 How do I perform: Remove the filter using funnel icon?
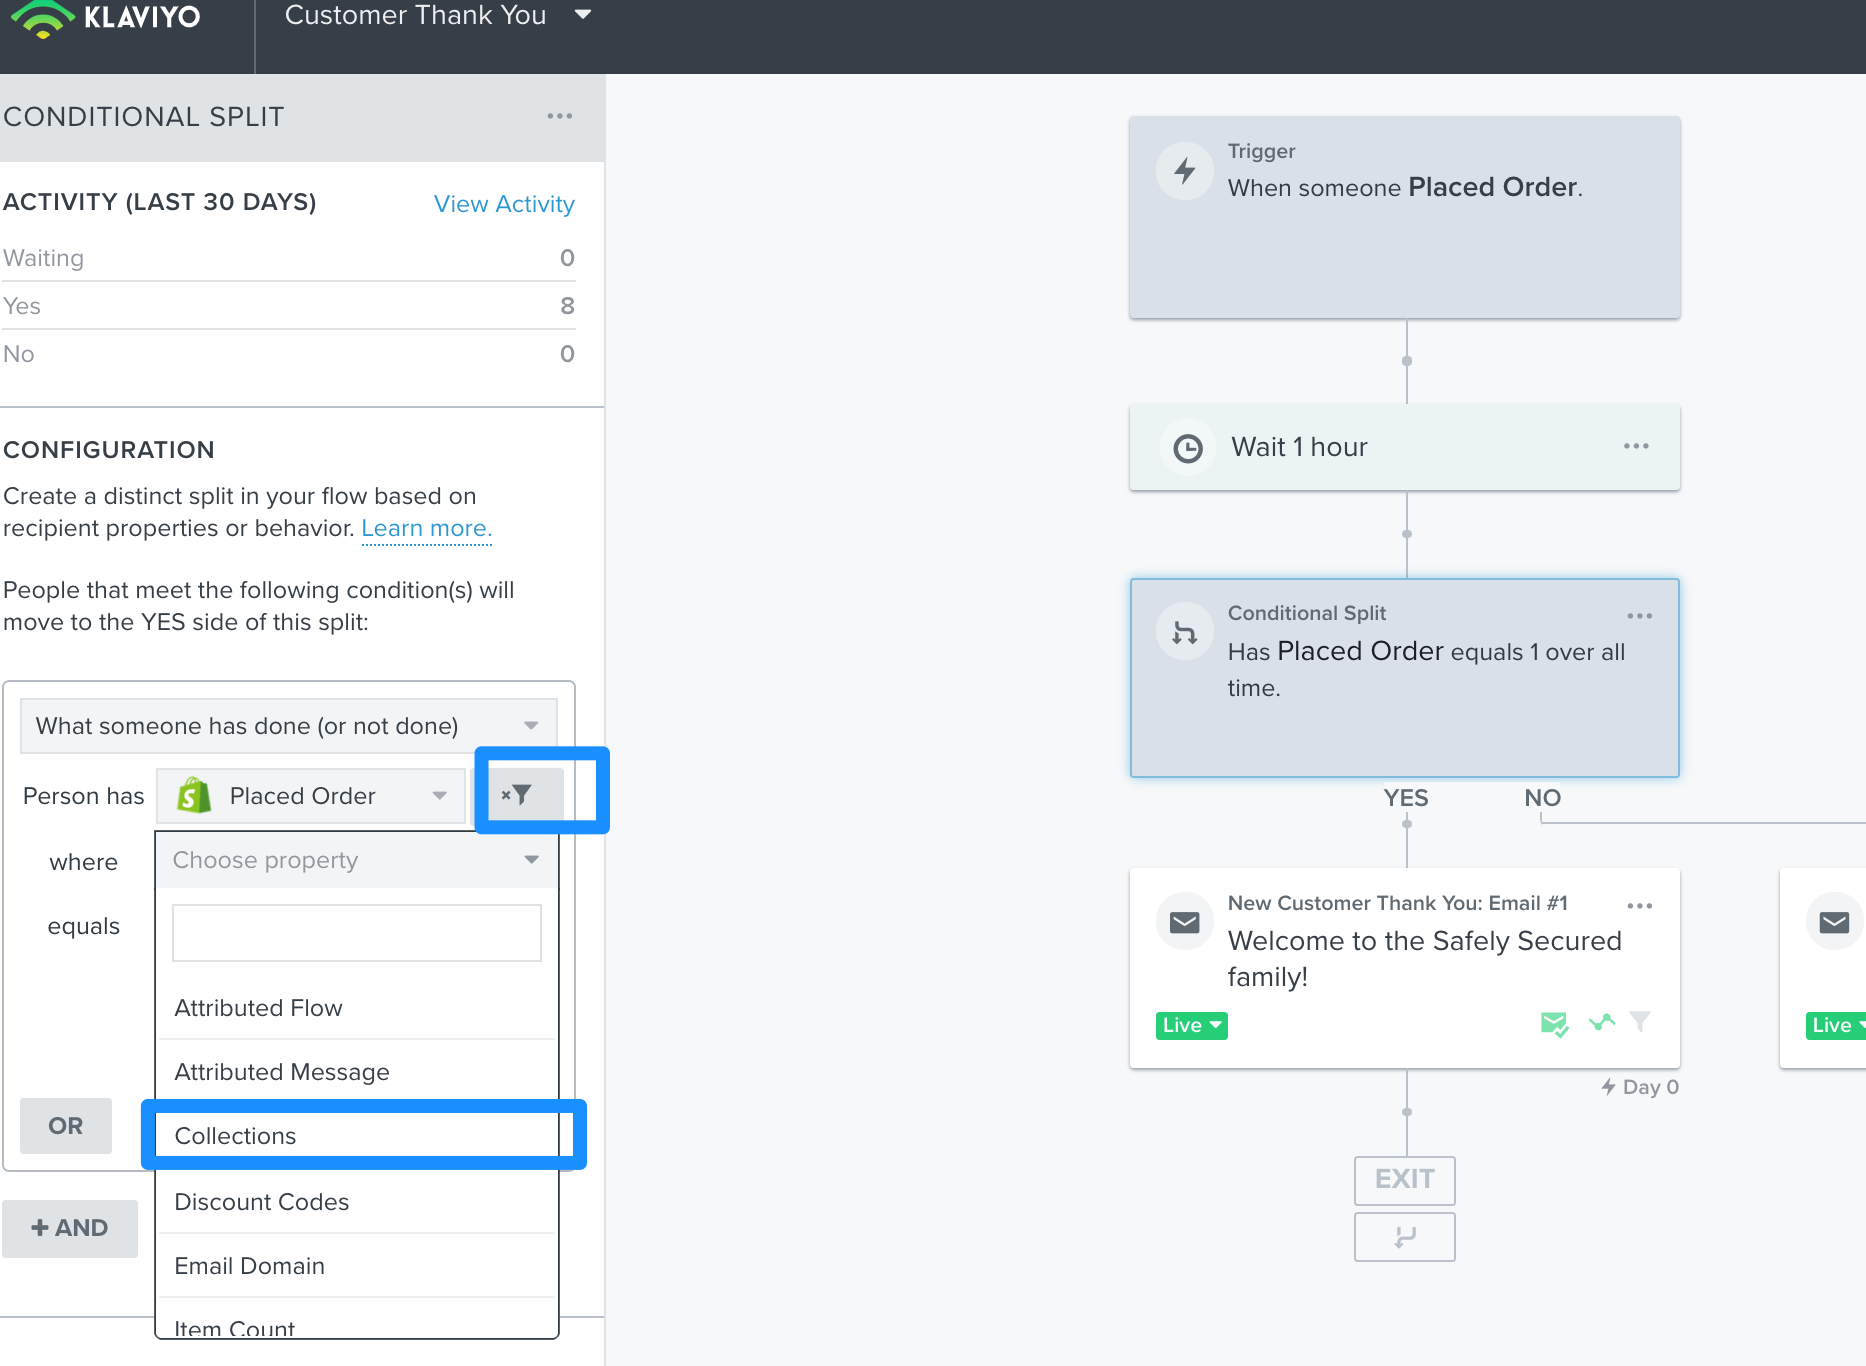point(517,795)
